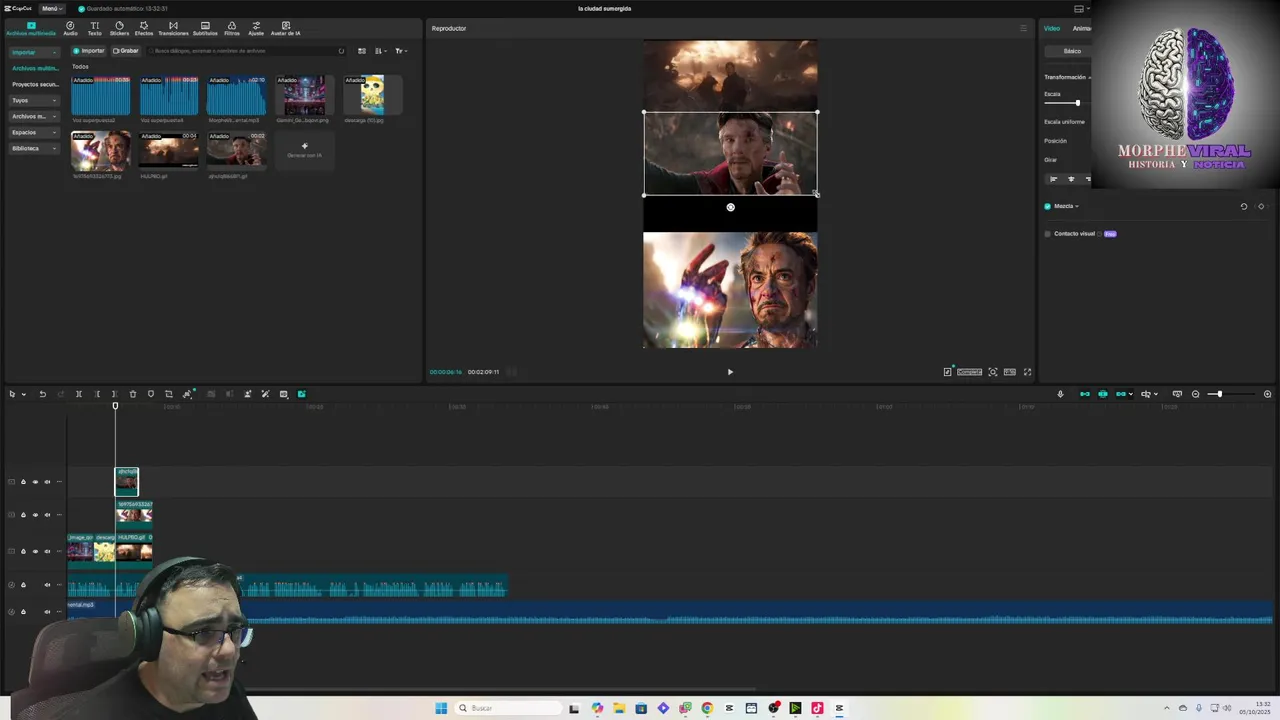Toggle auto snapping
1280x720 pixels.
point(1102,394)
